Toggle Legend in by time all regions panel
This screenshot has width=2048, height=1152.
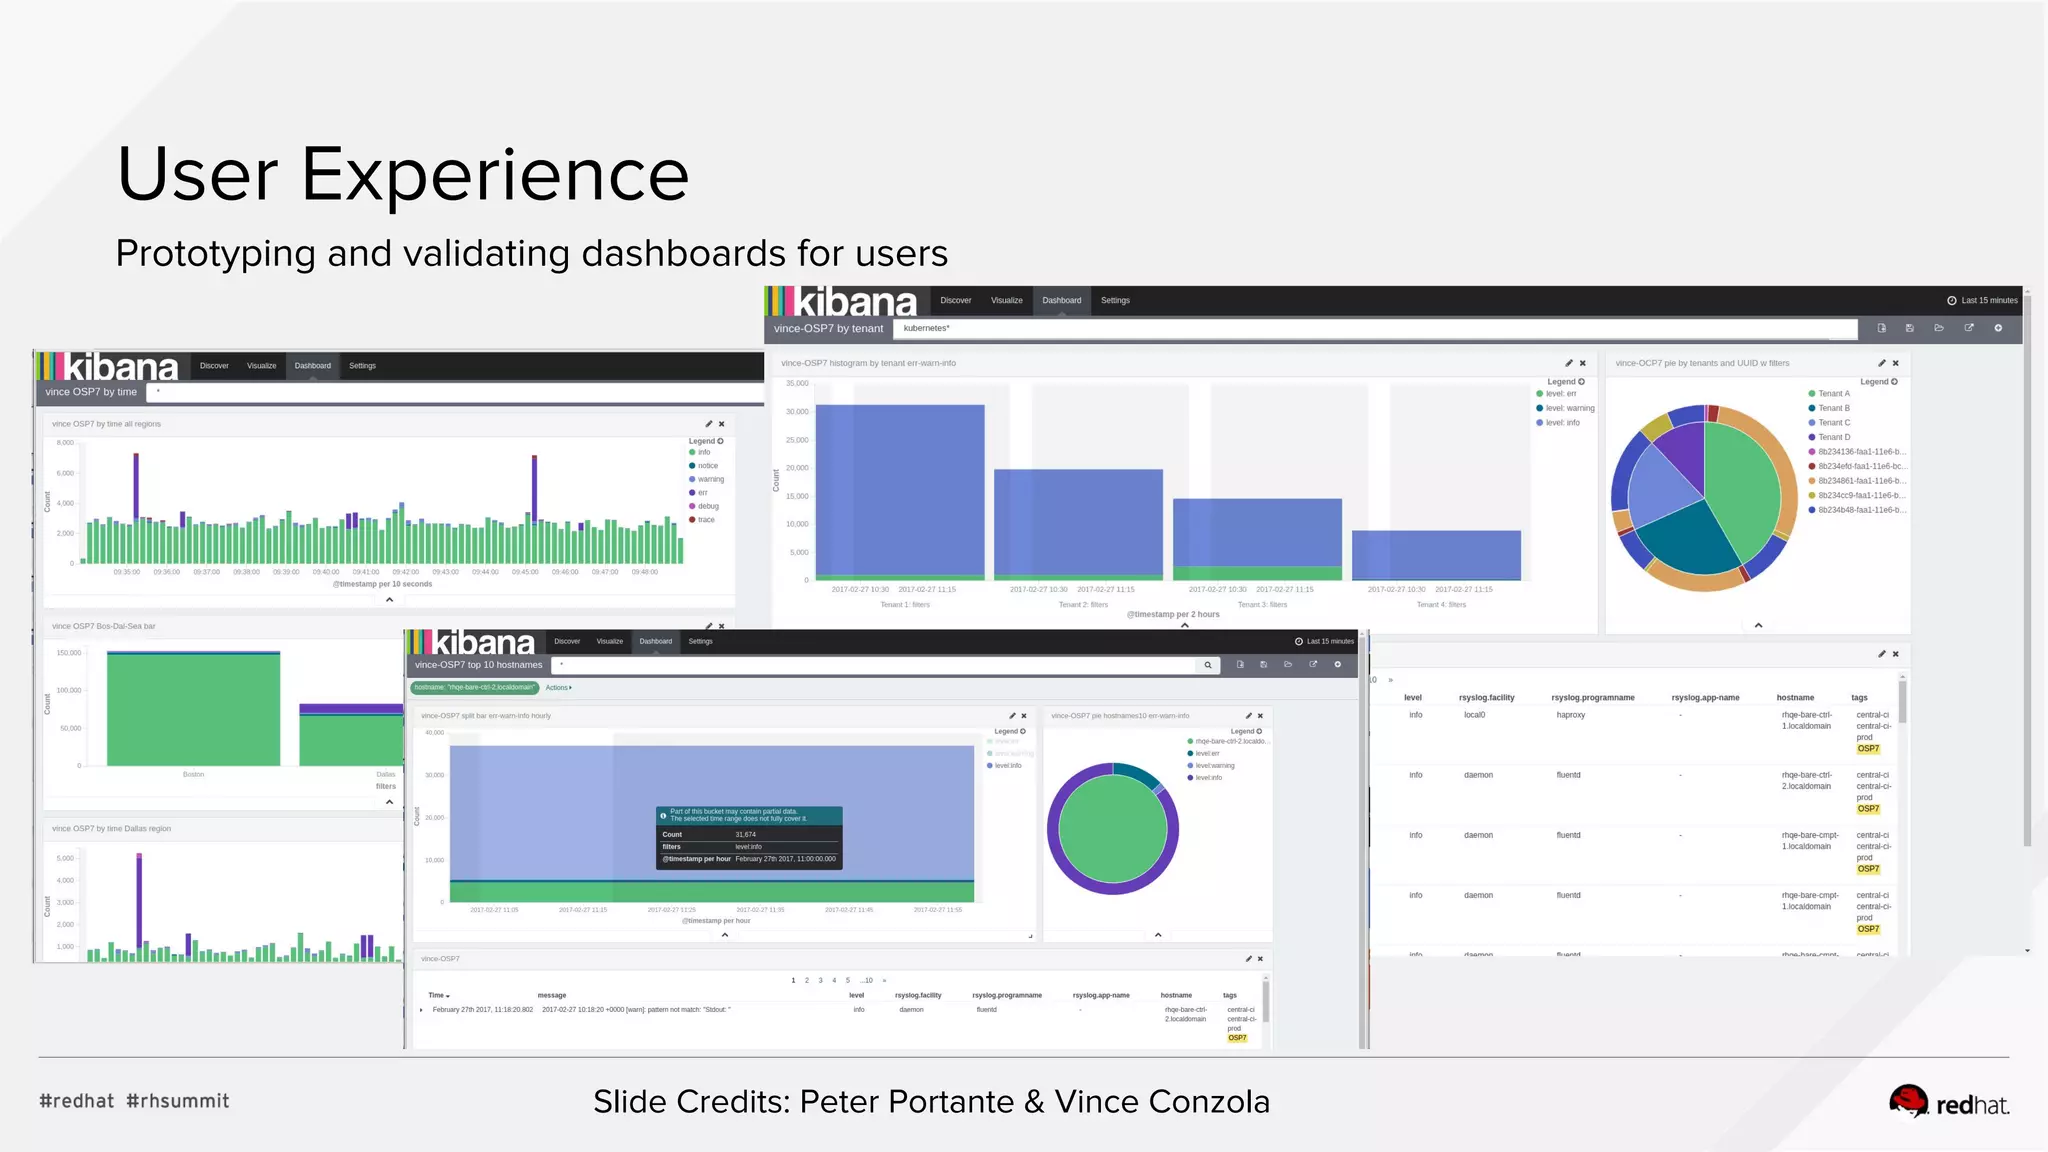coord(706,441)
